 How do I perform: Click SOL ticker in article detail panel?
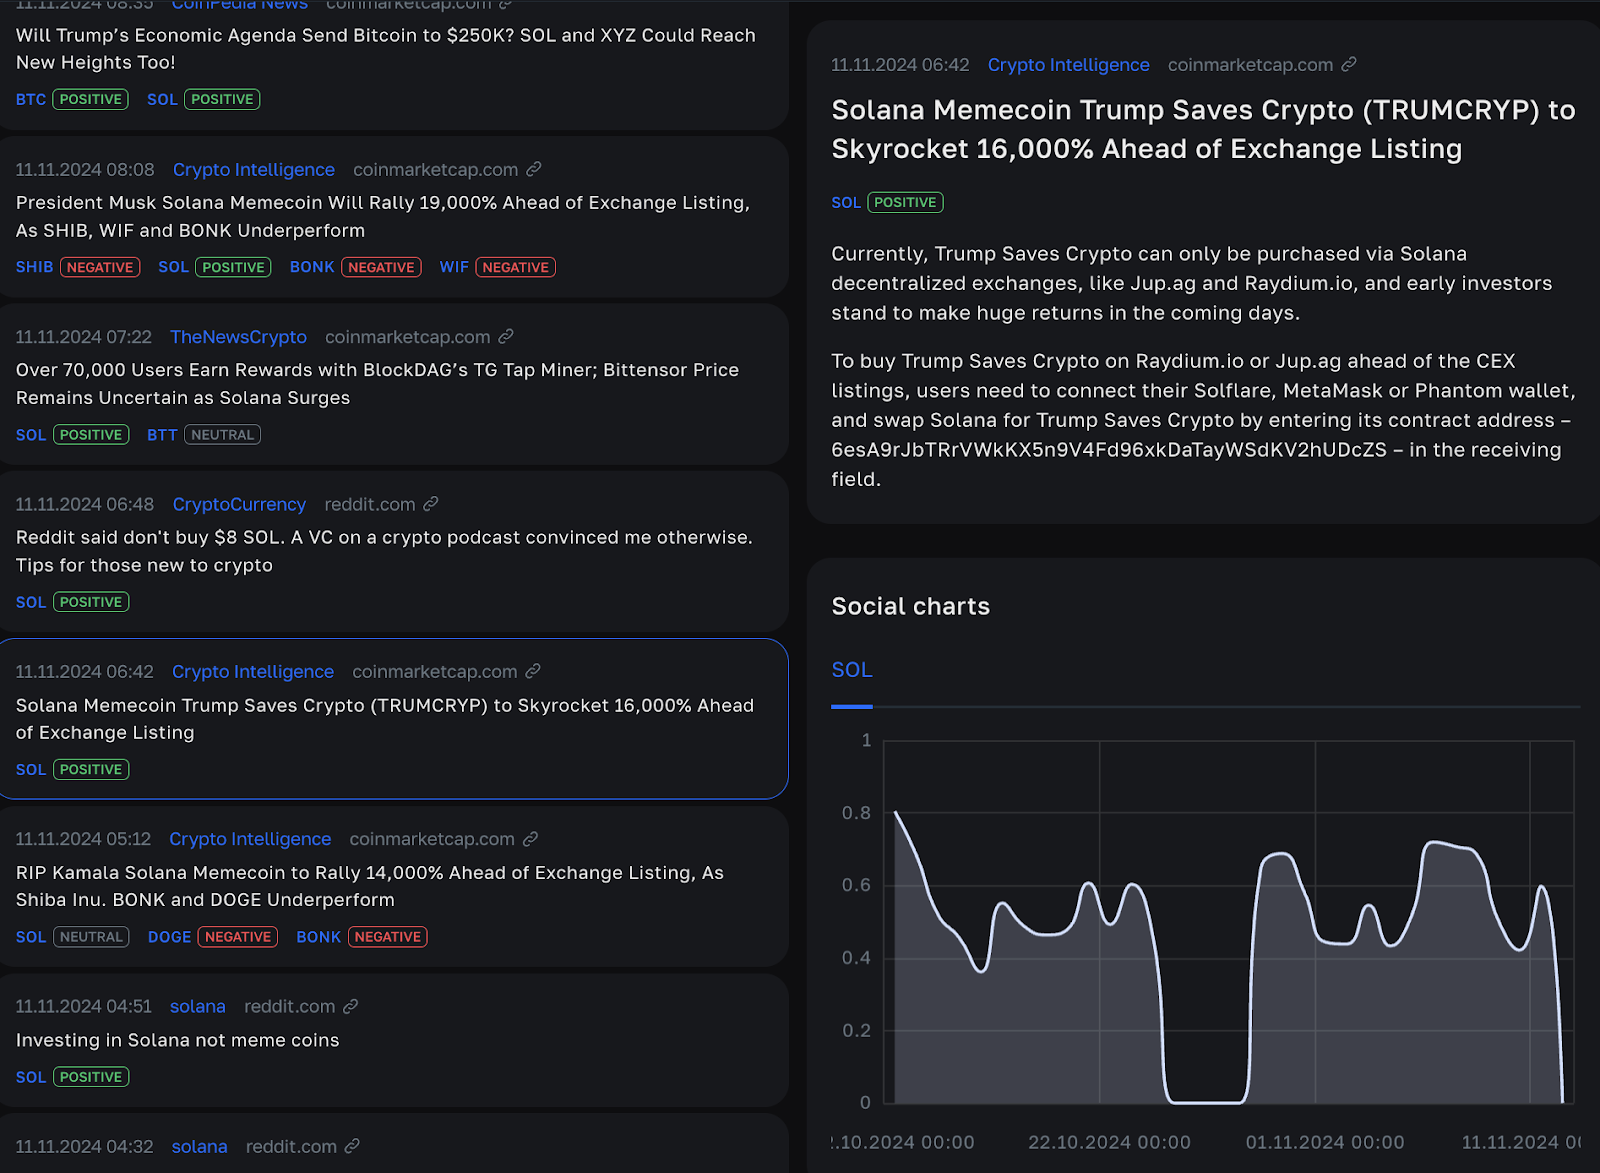[x=846, y=202]
